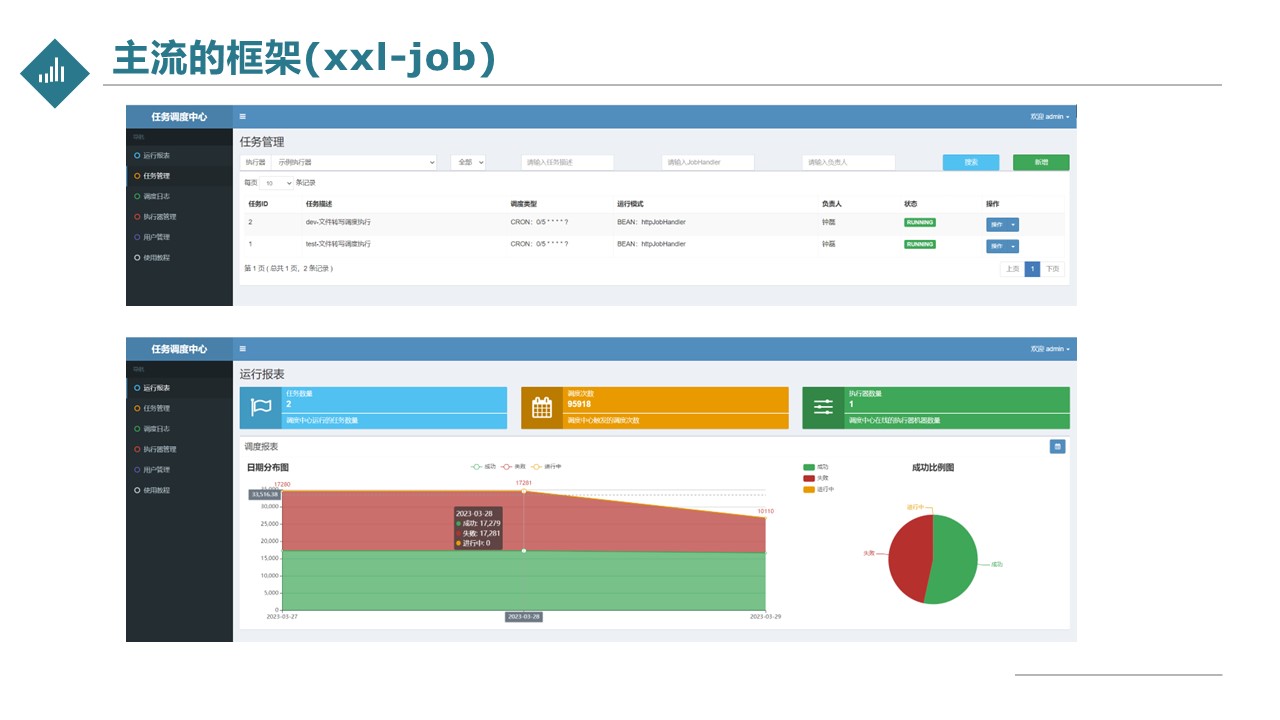The width and height of the screenshot is (1280, 720).
Task: Toggle the 失败 series in line chart legend
Action: pyautogui.click(x=514, y=467)
